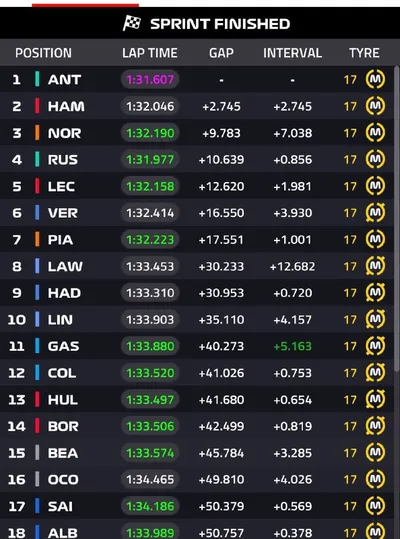Select the VER driver row name
Image resolution: width=400 pixels, height=539 pixels.
pyautogui.click(x=63, y=213)
